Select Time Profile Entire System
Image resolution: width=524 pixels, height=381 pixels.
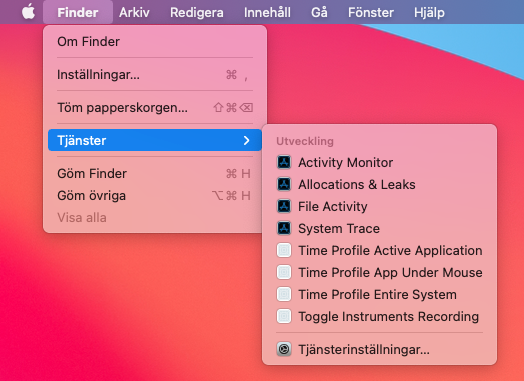pos(379,295)
